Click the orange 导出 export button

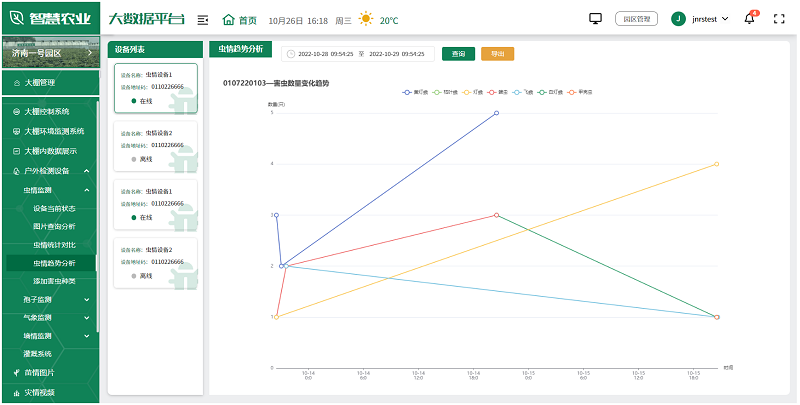[x=497, y=54]
